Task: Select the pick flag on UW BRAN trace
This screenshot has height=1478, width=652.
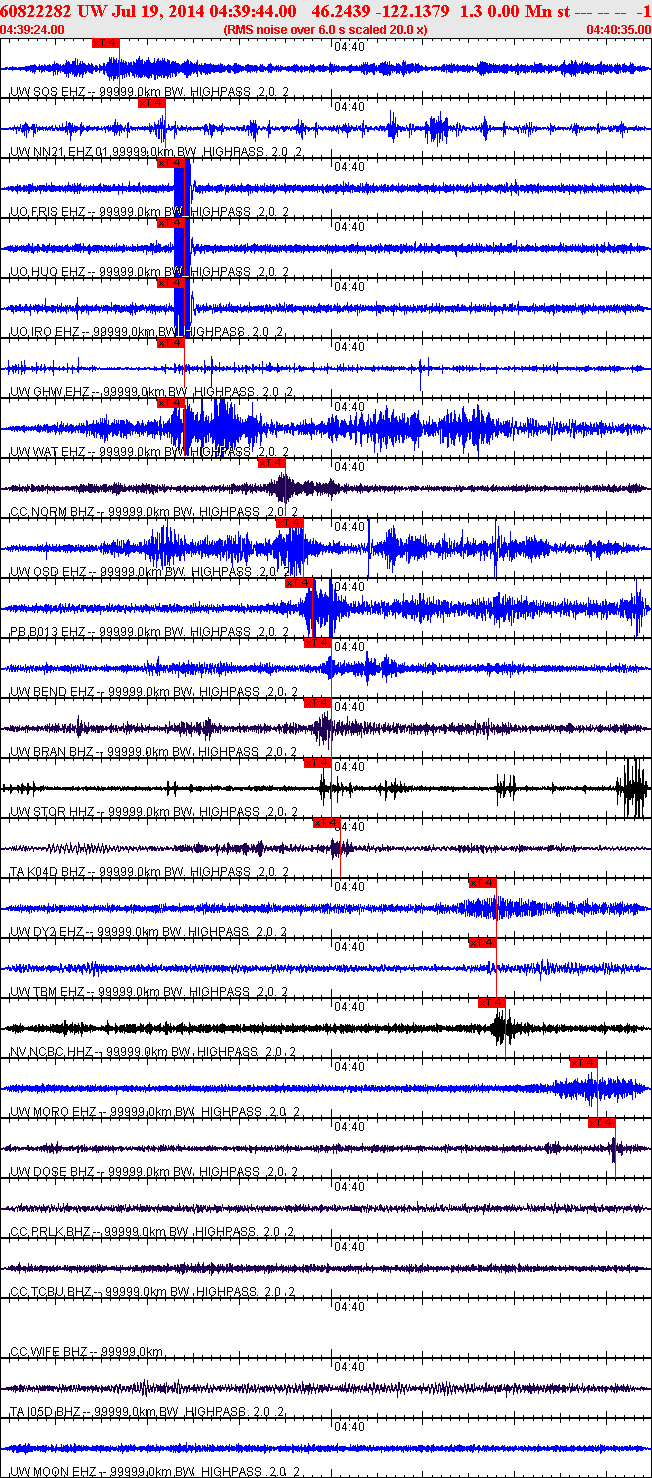Action: click(x=317, y=703)
